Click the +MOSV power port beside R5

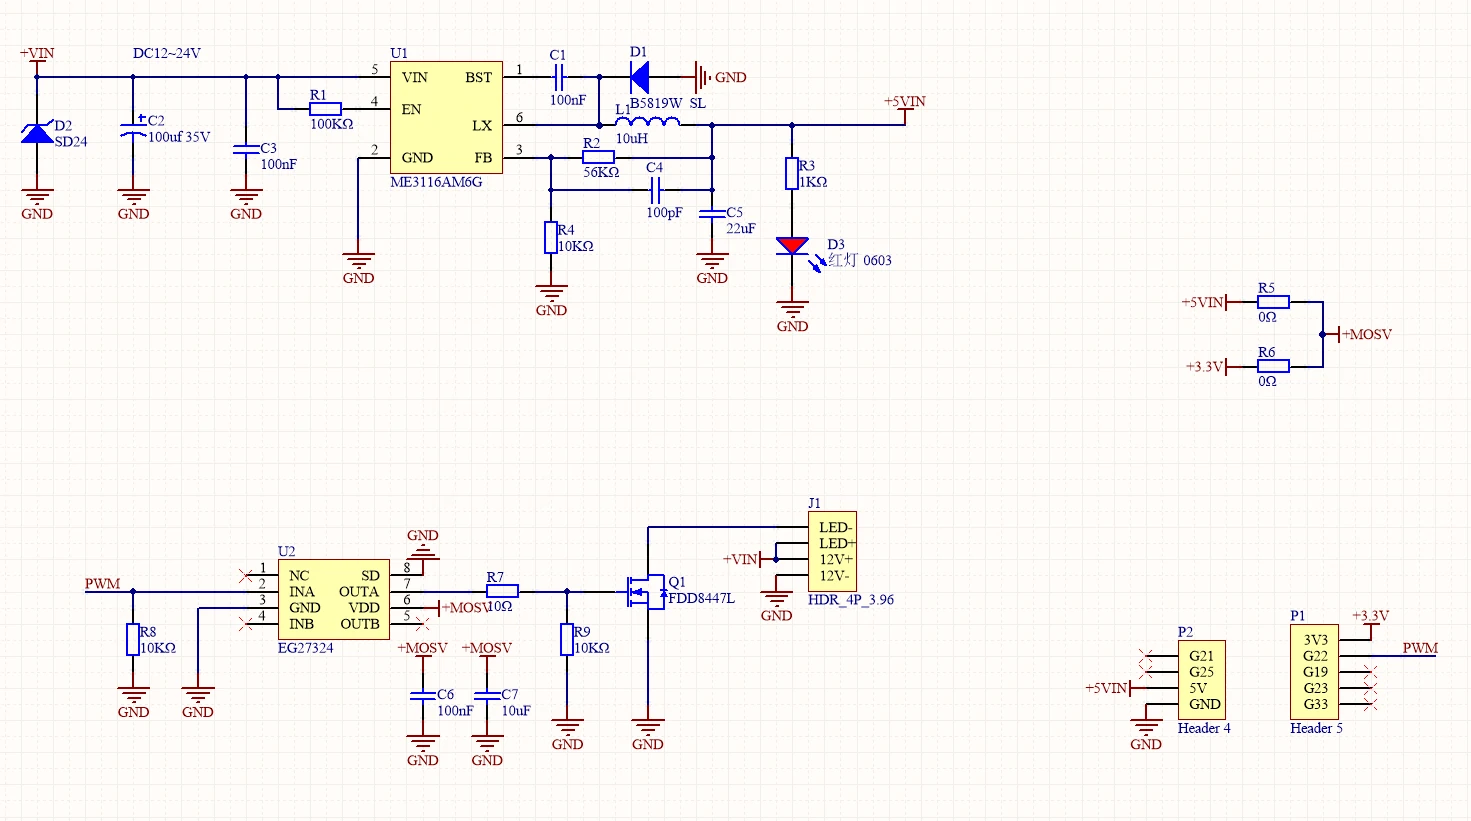(1366, 334)
